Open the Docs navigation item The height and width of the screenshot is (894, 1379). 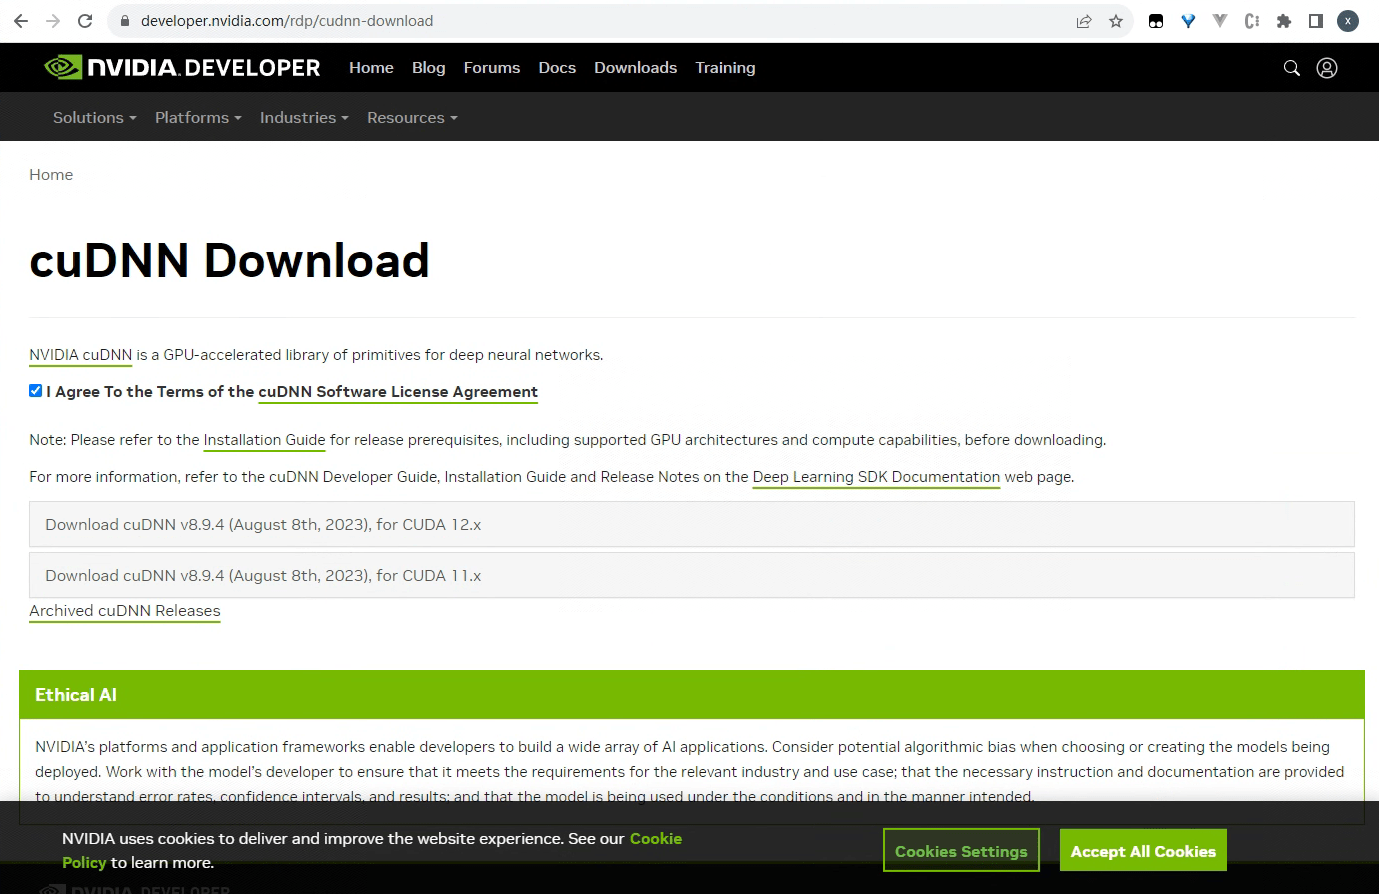coord(557,68)
